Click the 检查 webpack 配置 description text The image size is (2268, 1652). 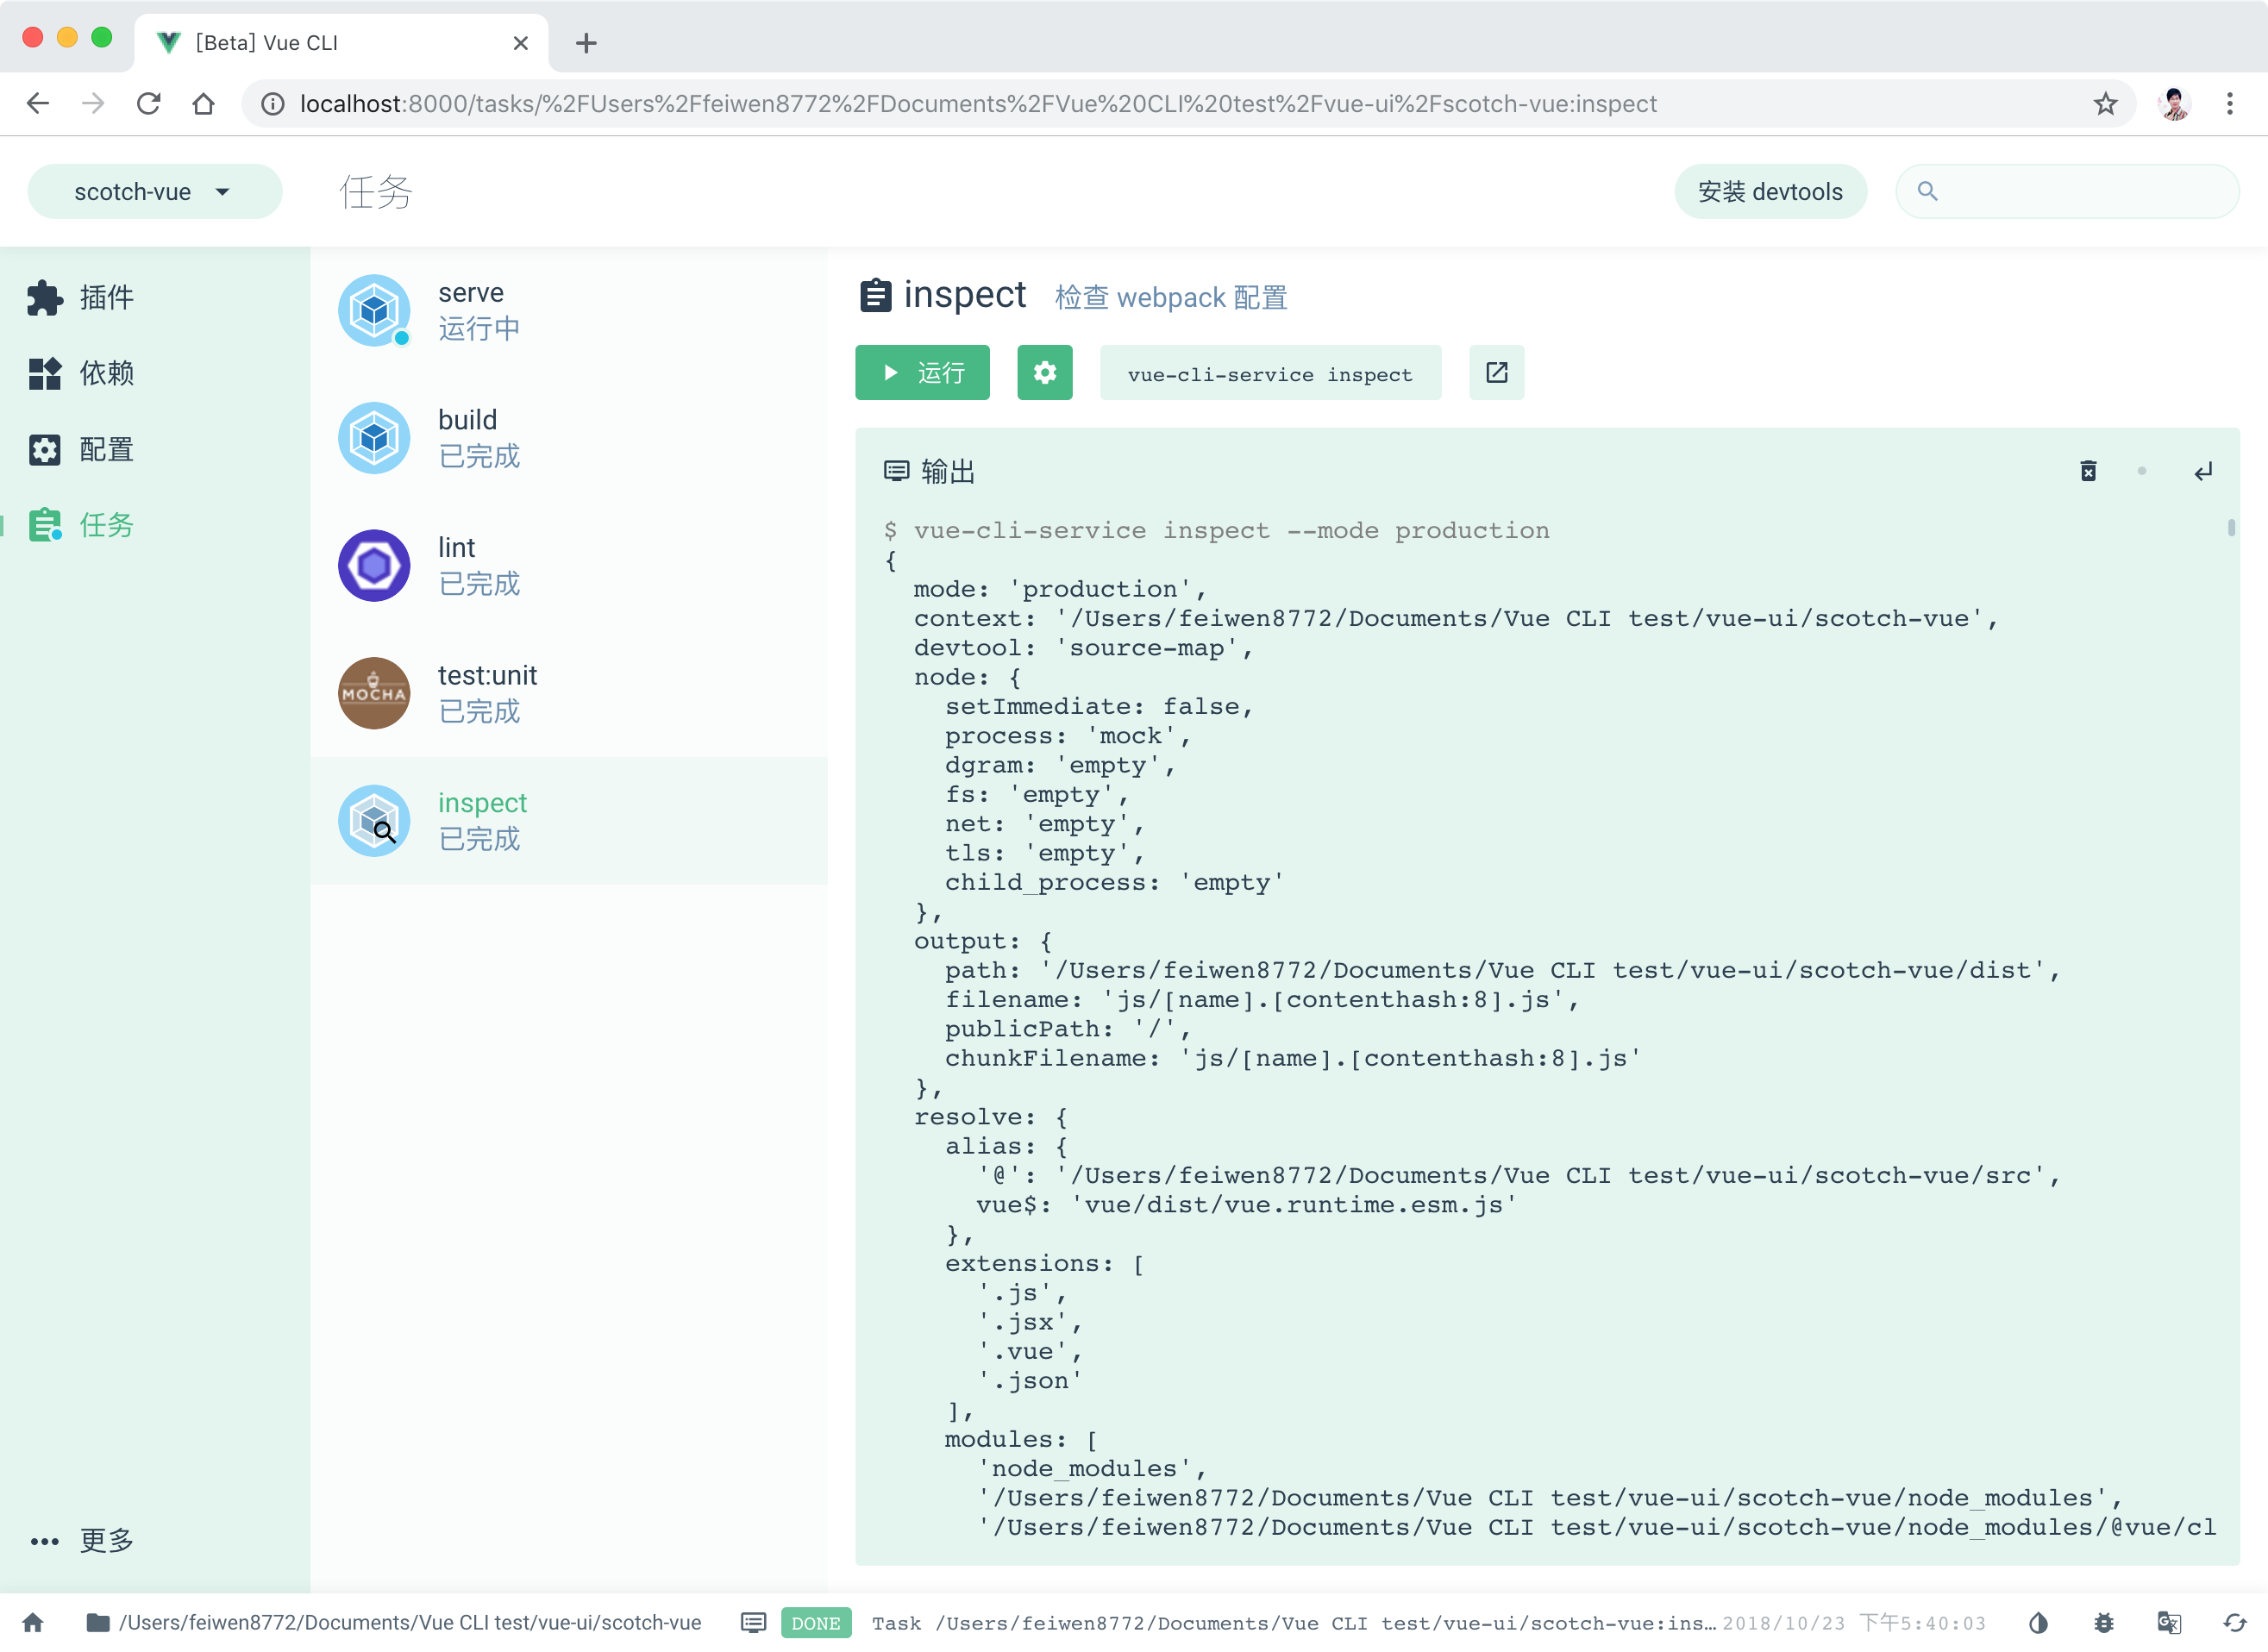(1171, 297)
